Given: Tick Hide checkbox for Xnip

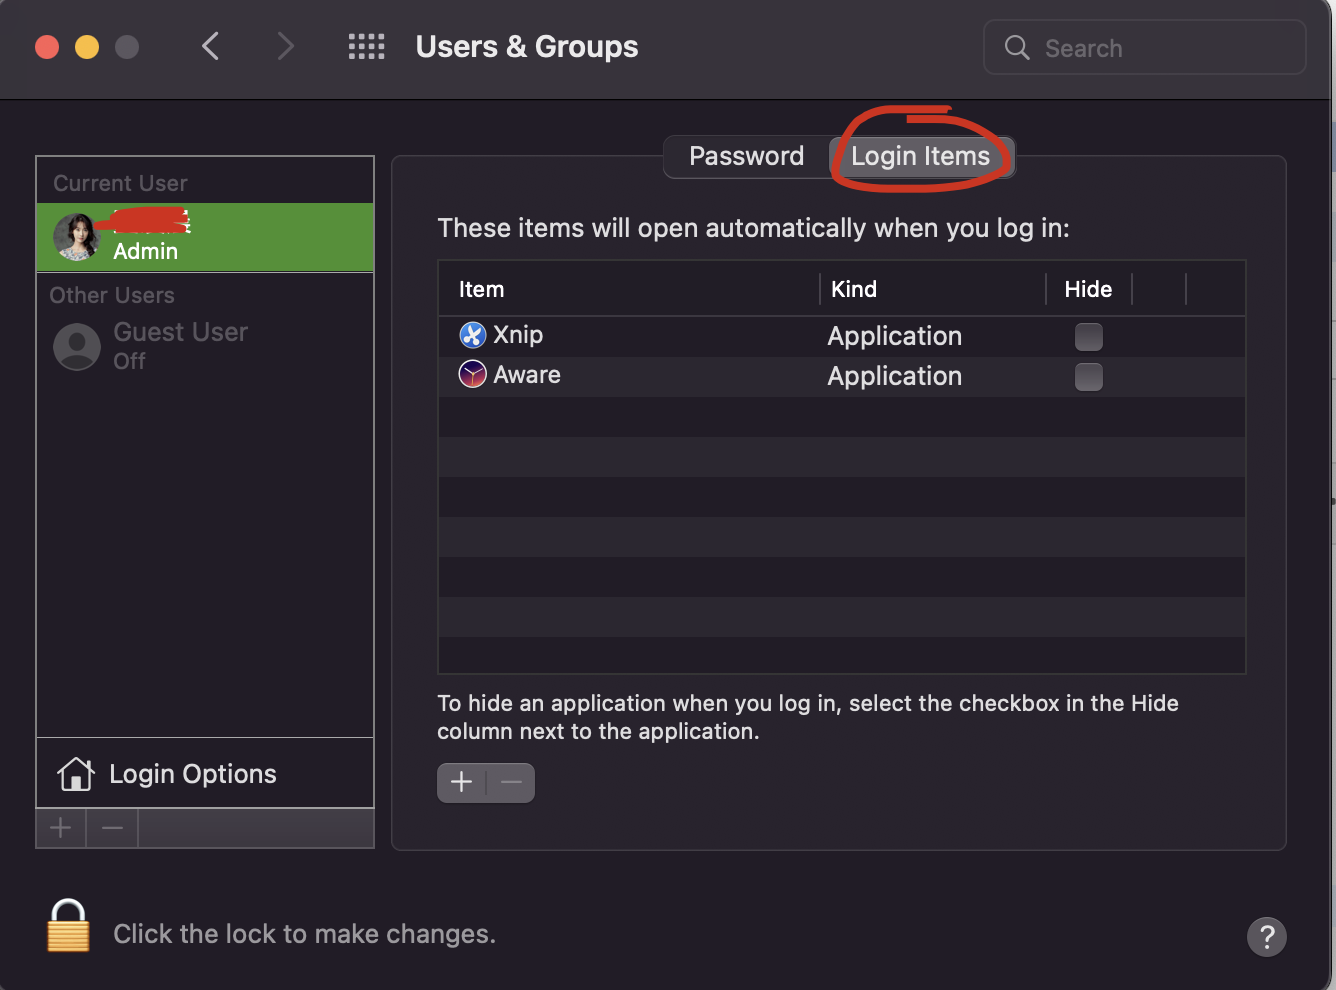Looking at the screenshot, I should click(x=1088, y=337).
